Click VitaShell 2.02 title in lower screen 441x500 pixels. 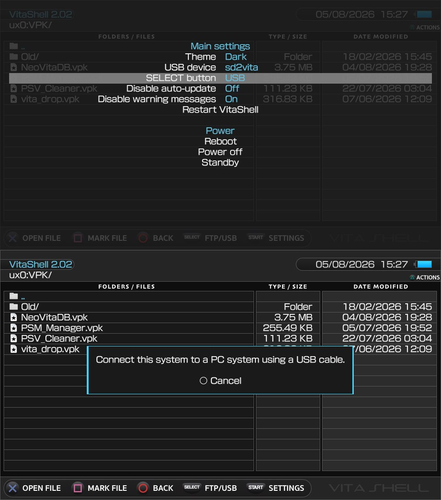click(x=41, y=264)
